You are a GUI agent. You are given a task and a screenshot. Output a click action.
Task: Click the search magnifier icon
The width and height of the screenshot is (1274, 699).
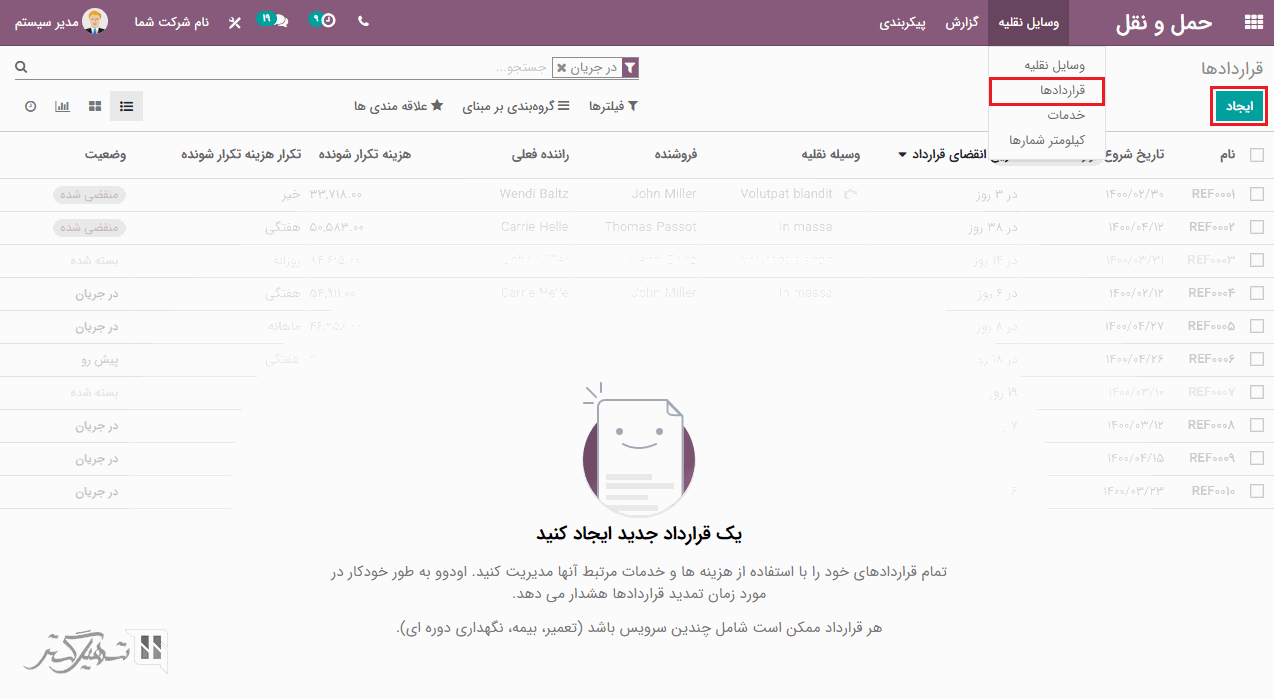point(21,68)
